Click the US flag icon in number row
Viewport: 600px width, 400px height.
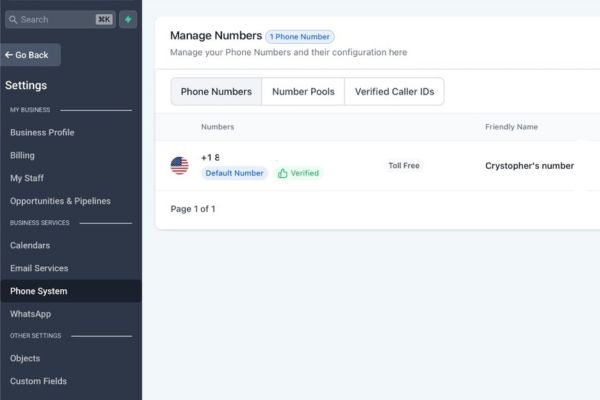[179, 165]
